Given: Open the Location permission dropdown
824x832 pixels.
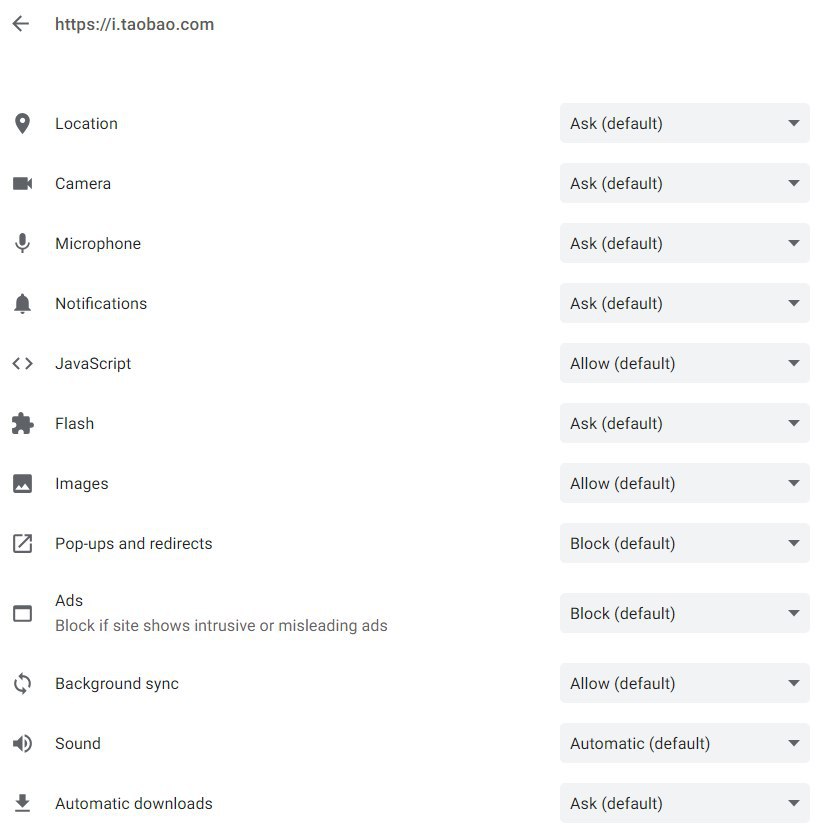Looking at the screenshot, I should (x=684, y=124).
